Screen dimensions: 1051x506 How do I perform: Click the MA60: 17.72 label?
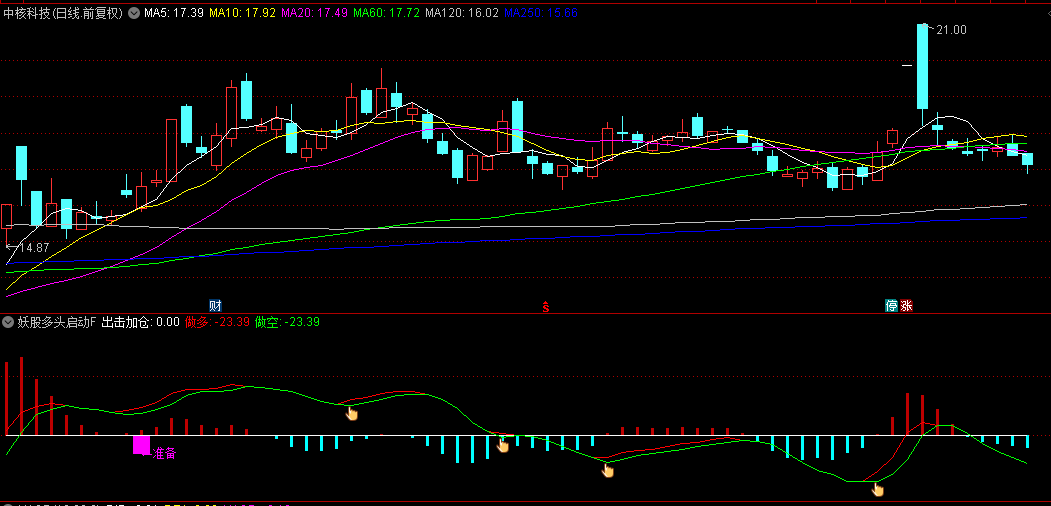click(386, 12)
